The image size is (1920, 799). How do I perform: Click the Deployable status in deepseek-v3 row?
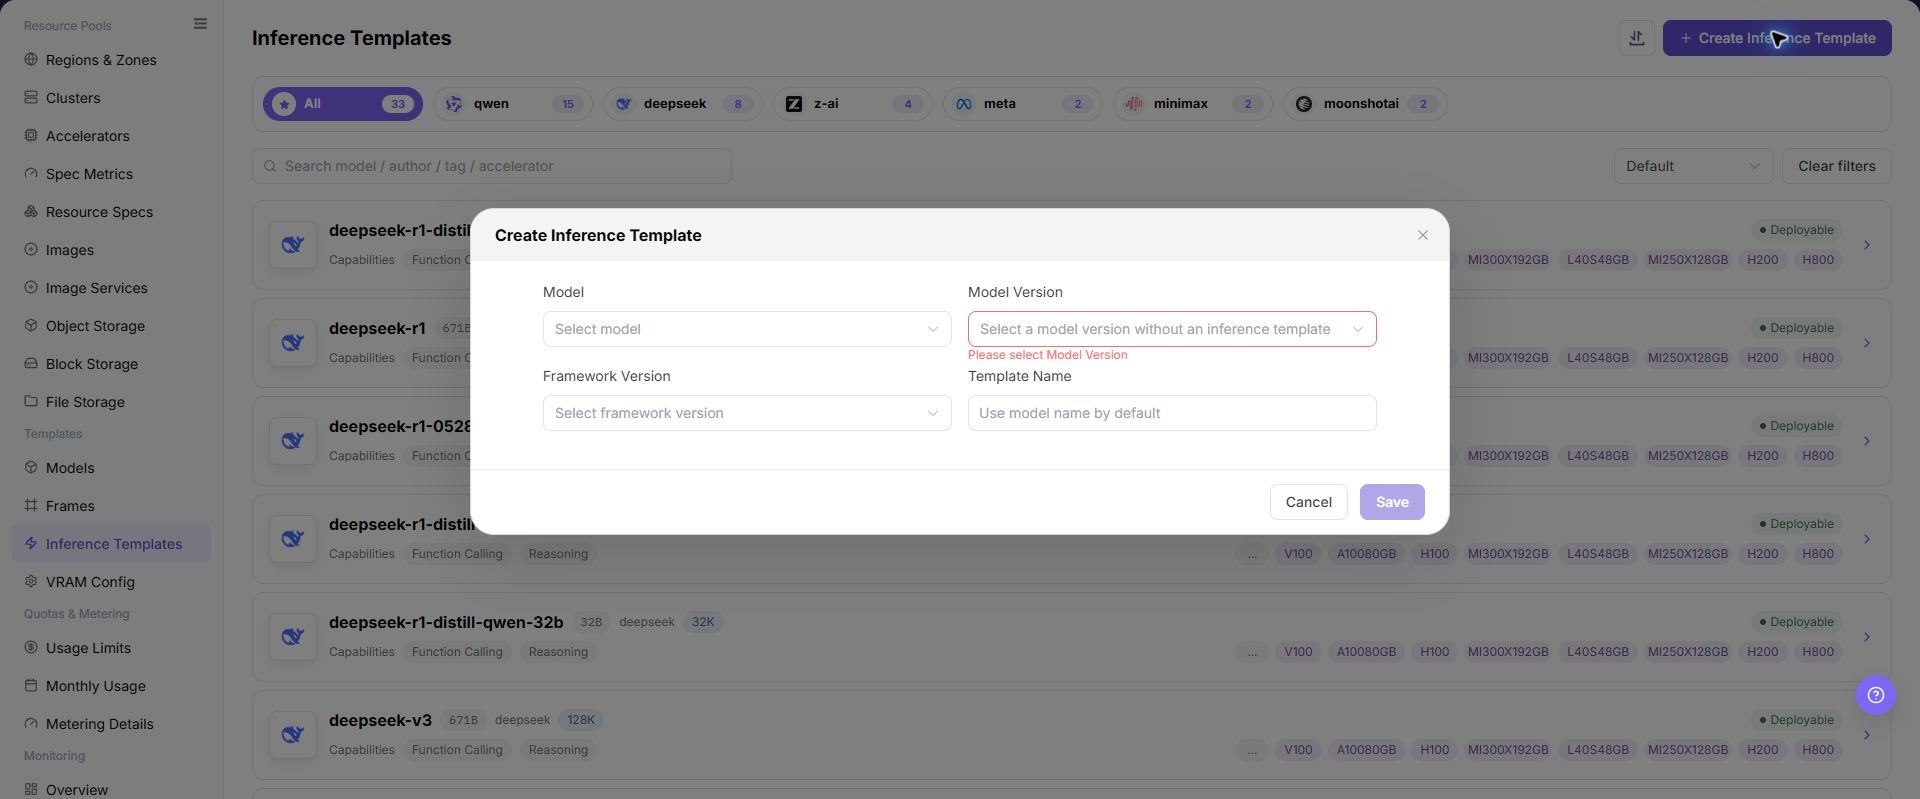click(1797, 720)
